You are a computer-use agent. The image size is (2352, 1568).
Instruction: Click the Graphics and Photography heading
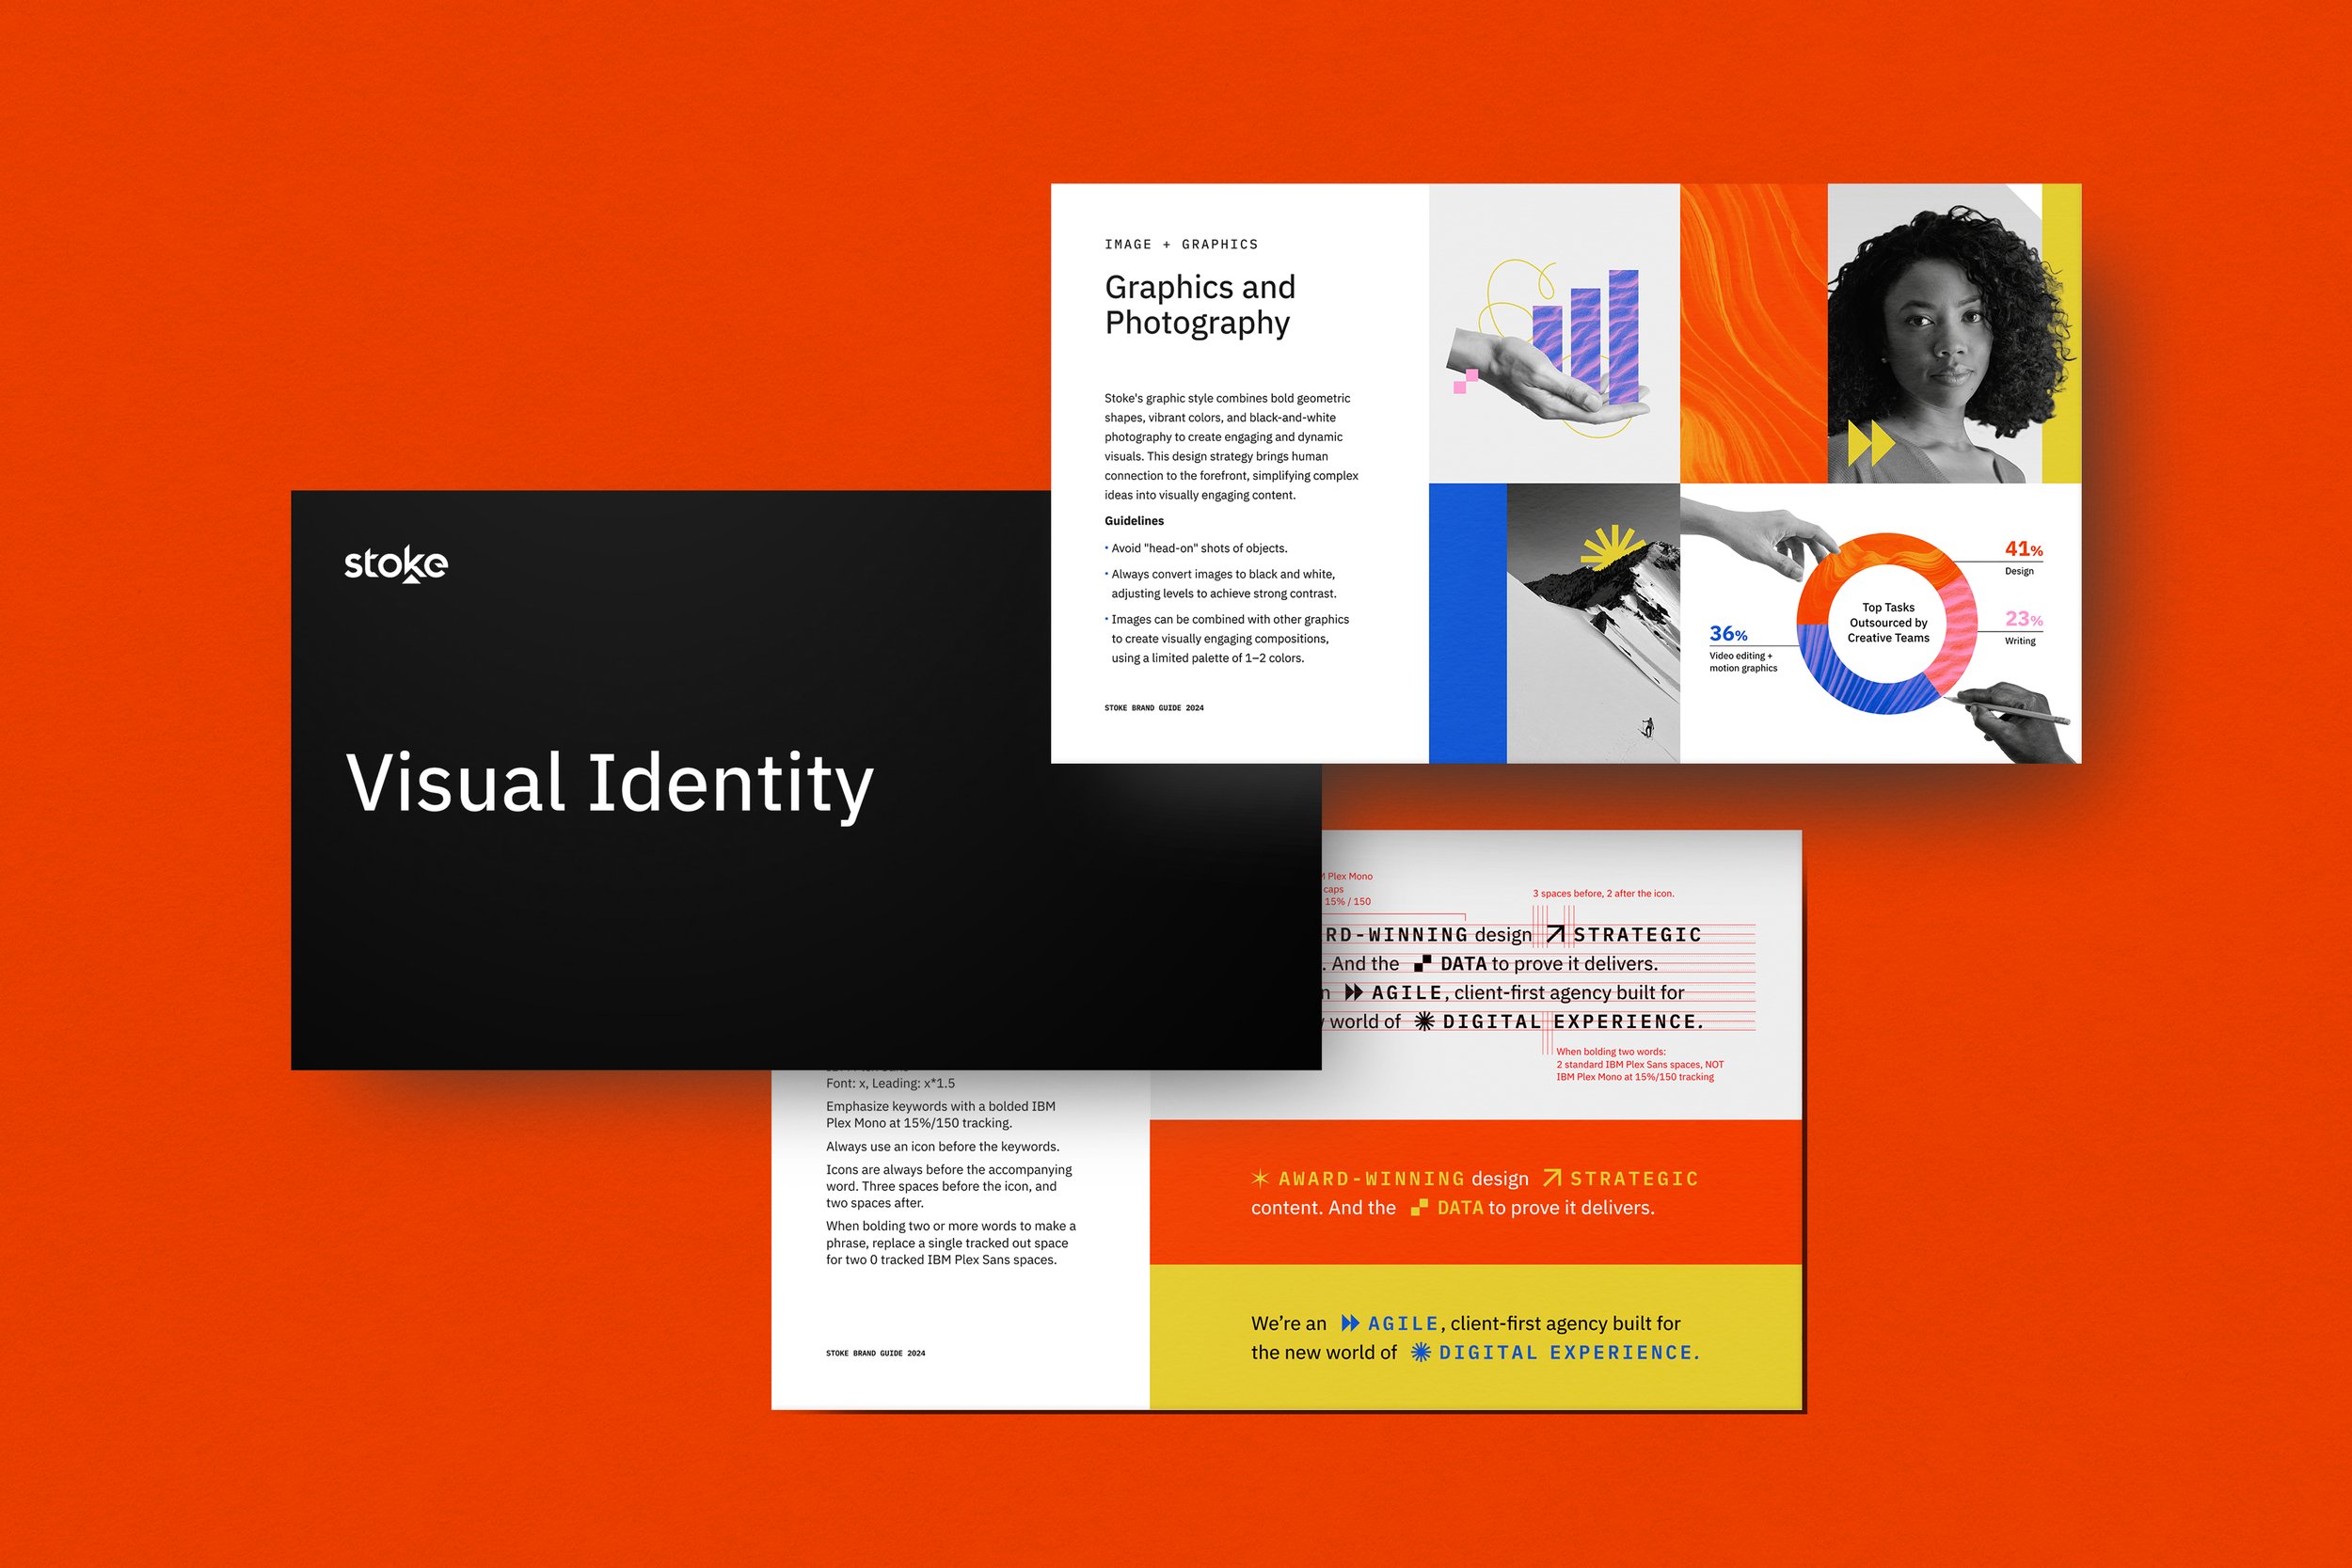[x=1199, y=305]
